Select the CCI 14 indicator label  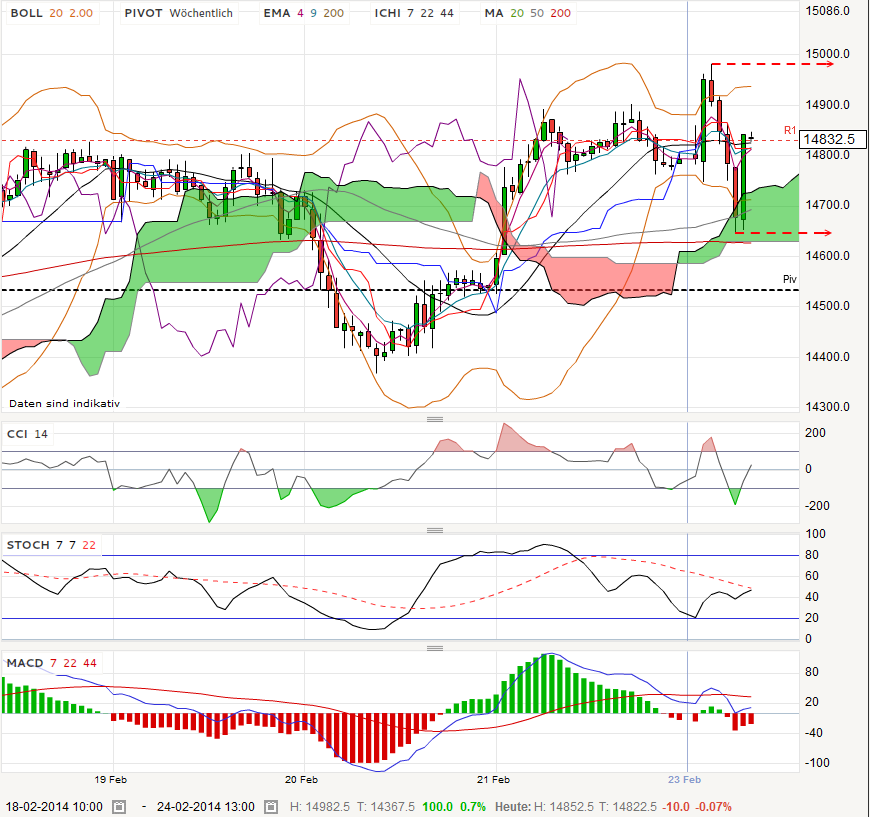(x=27, y=434)
